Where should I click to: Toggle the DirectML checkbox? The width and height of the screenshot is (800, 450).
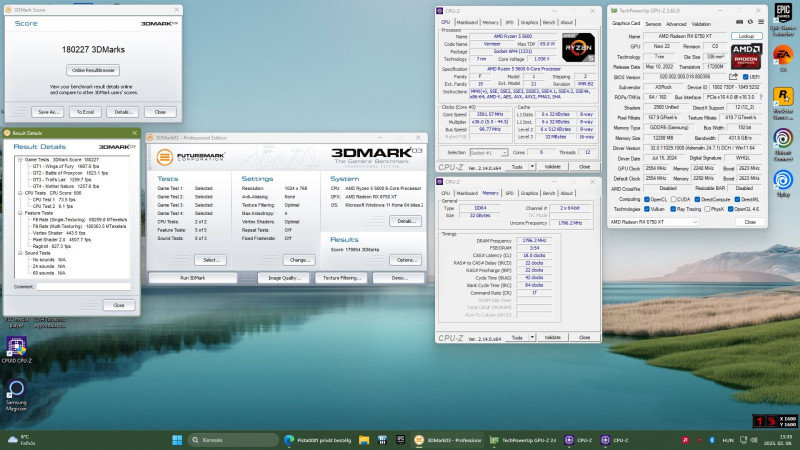(x=737, y=199)
